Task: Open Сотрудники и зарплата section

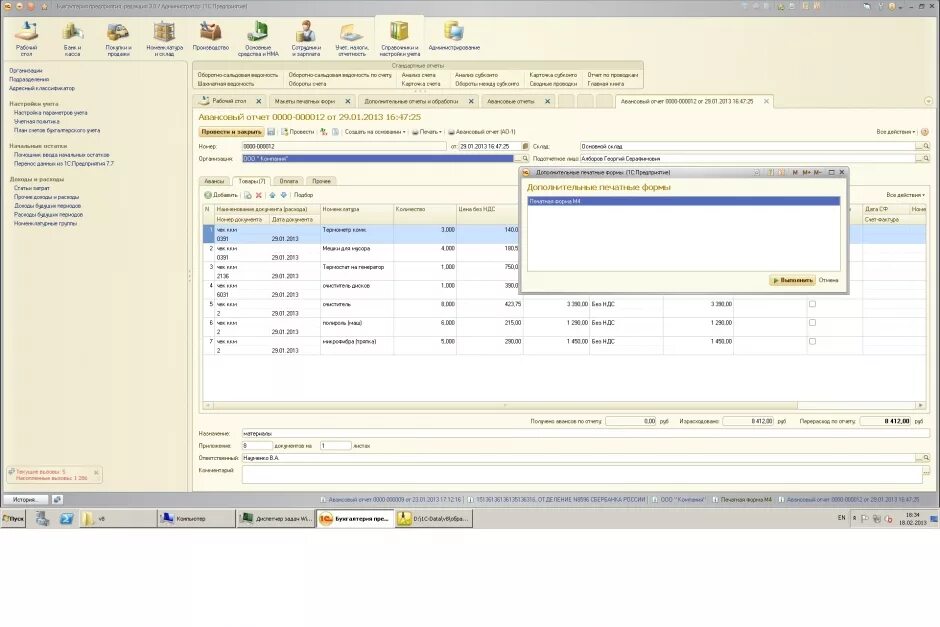Action: click(x=306, y=39)
